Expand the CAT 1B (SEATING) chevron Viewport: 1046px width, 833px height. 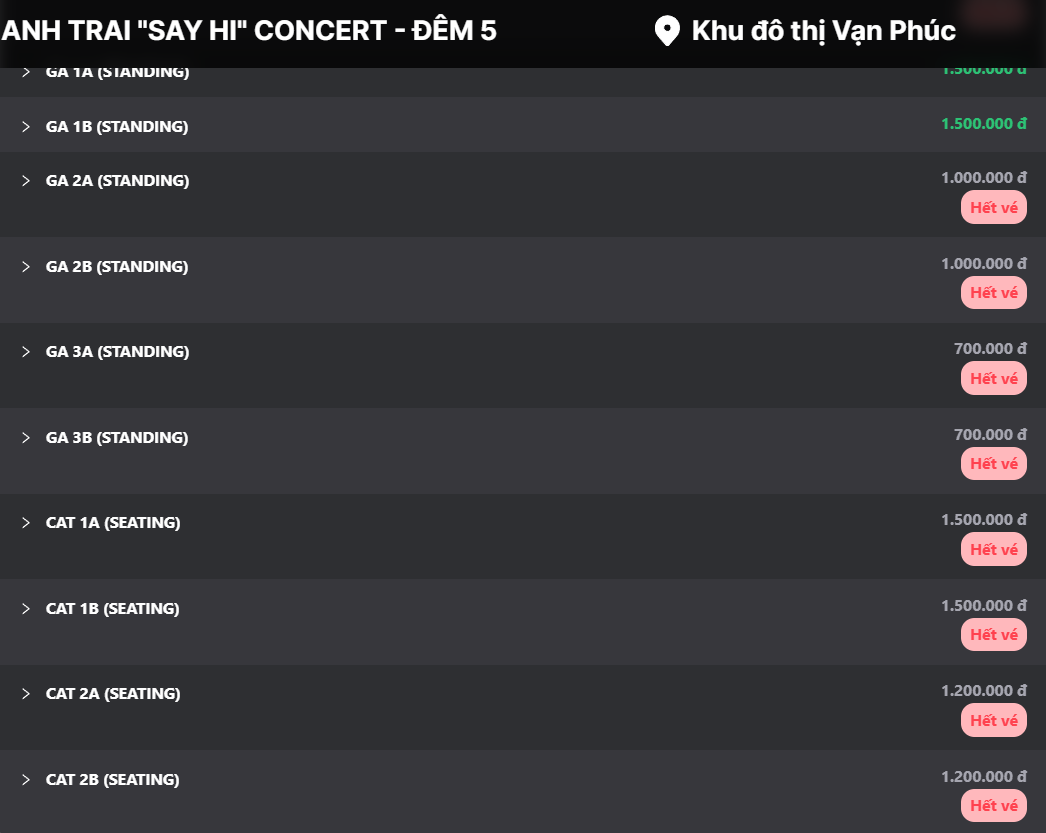(x=26, y=609)
